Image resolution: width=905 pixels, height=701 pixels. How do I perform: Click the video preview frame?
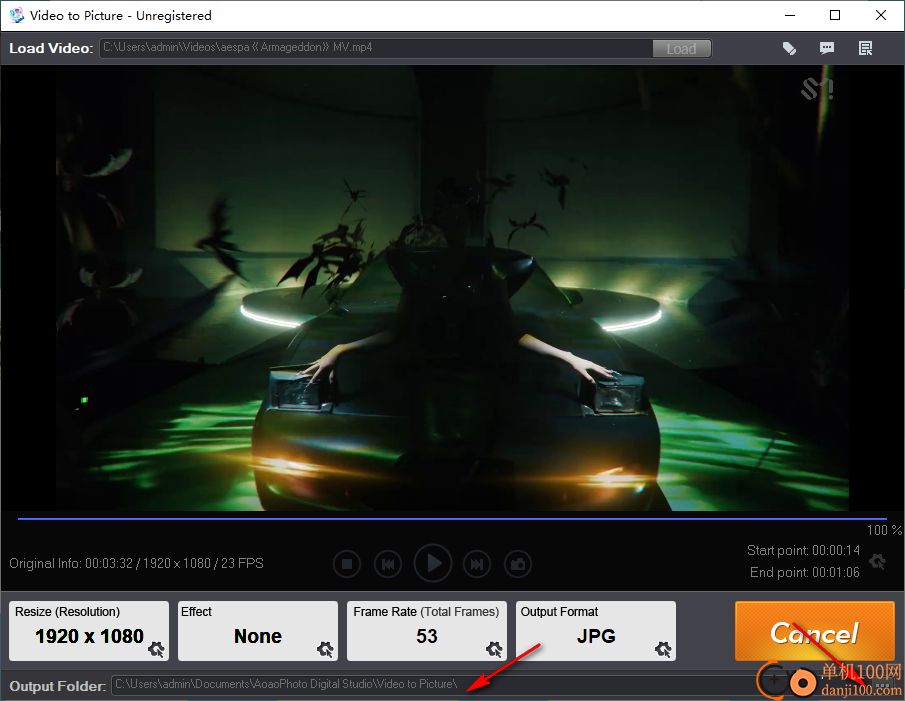[452, 288]
